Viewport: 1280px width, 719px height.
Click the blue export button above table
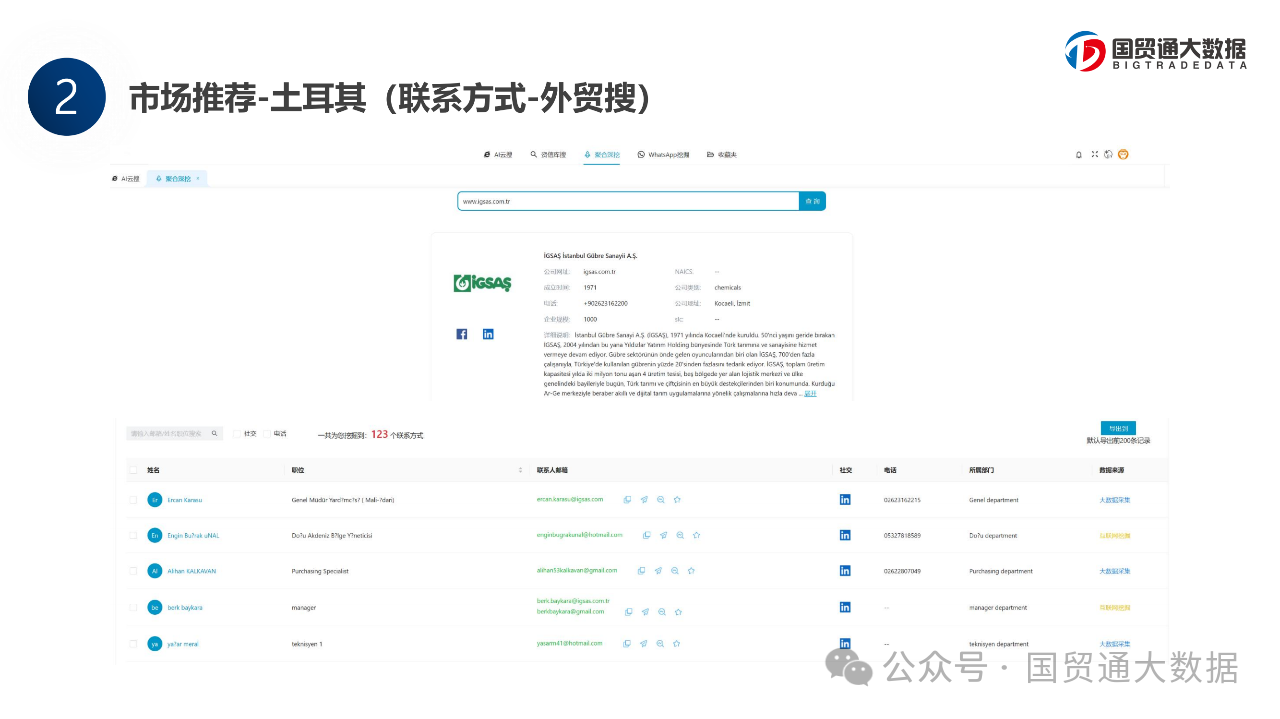(1118, 428)
